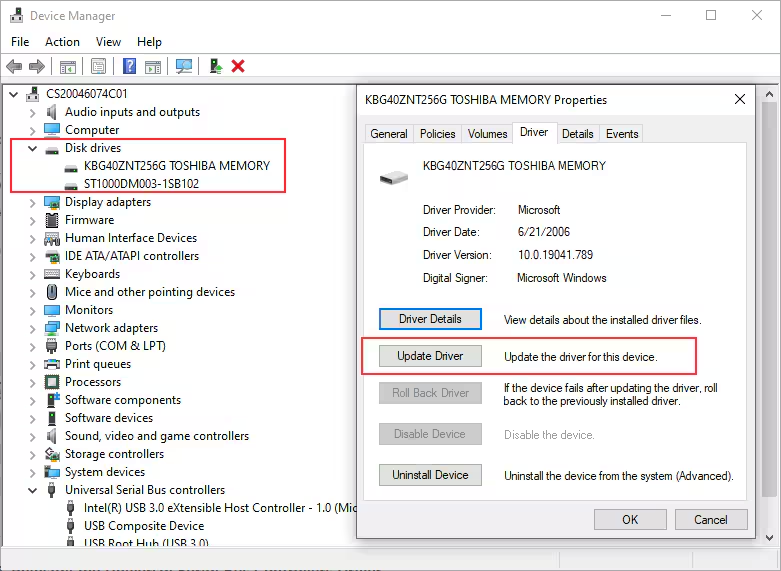Click the Human Interface Devices icon
781x571 pixels.
[52, 238]
